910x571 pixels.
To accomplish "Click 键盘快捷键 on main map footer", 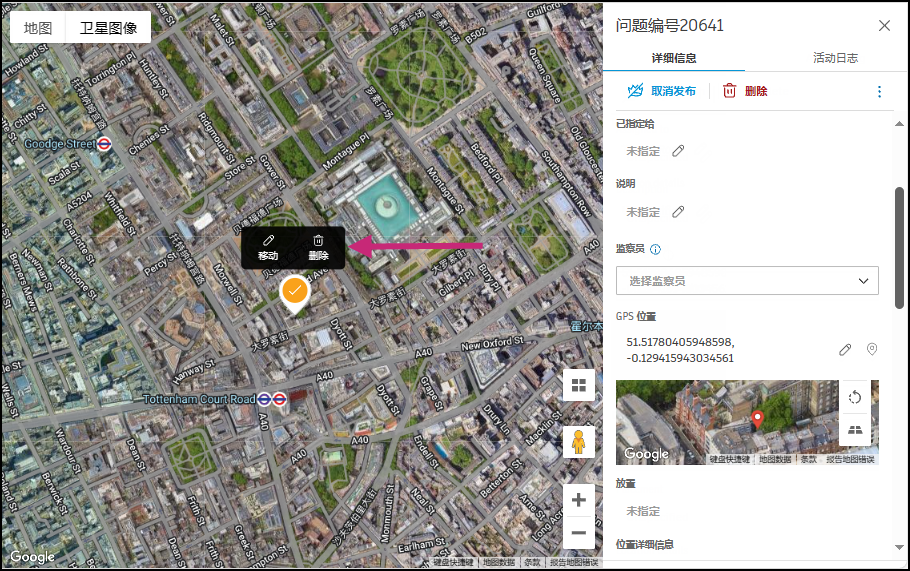I will pyautogui.click(x=453, y=562).
